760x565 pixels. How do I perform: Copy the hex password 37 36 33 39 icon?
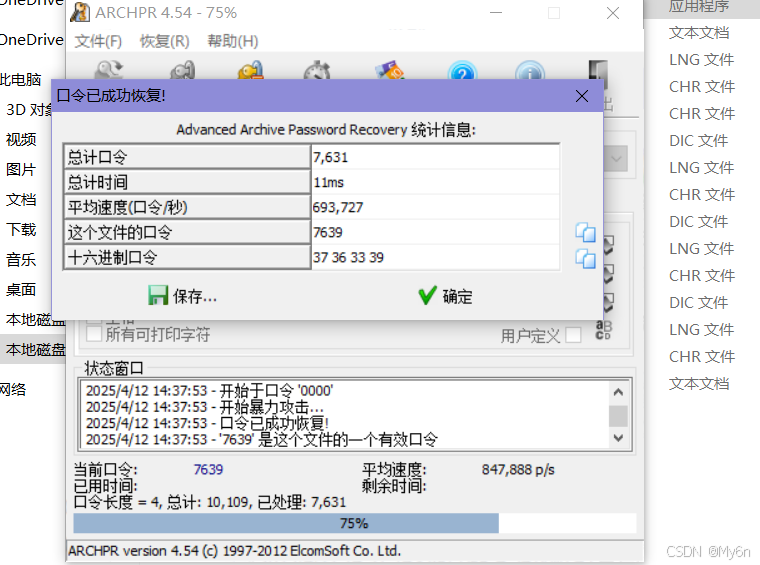coord(586,258)
